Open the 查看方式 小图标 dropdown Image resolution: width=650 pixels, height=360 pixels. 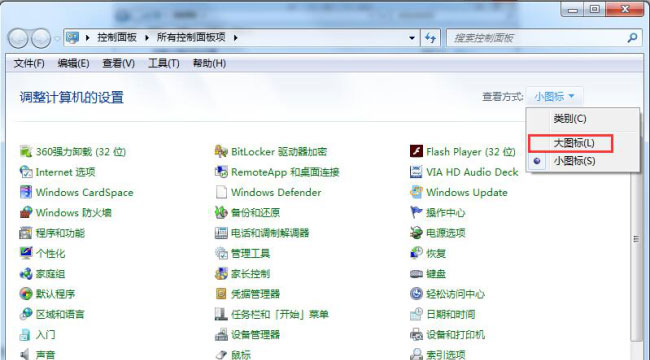tap(554, 97)
